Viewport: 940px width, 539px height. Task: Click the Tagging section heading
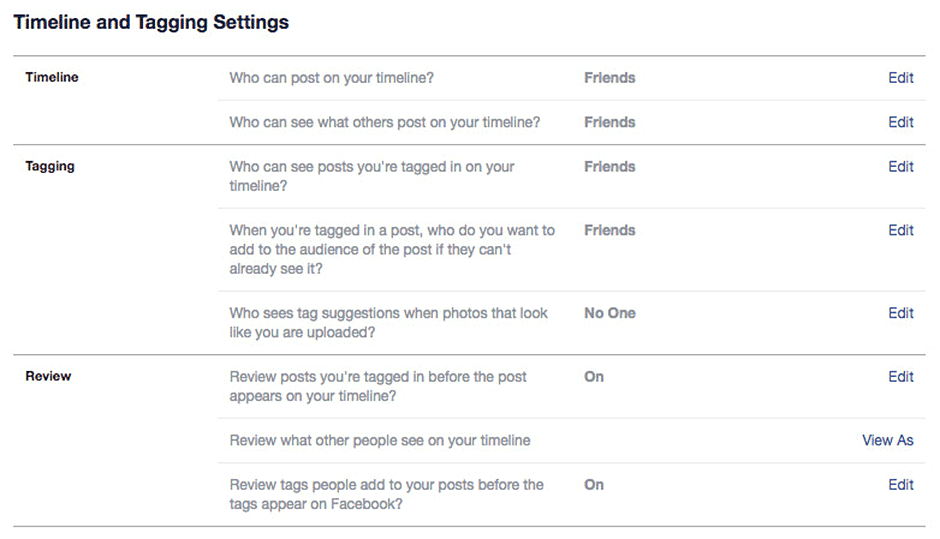[x=50, y=166]
